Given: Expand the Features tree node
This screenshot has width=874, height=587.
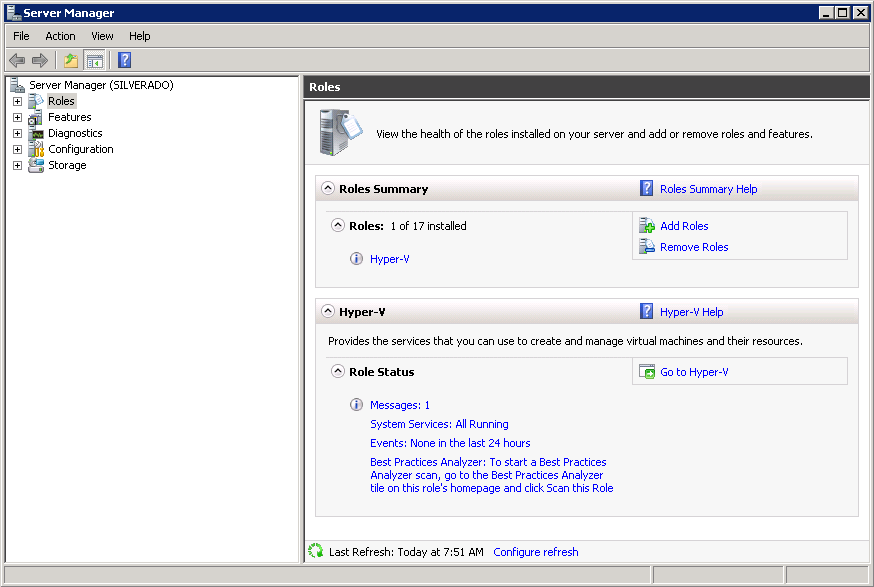Looking at the screenshot, I should click(17, 118).
